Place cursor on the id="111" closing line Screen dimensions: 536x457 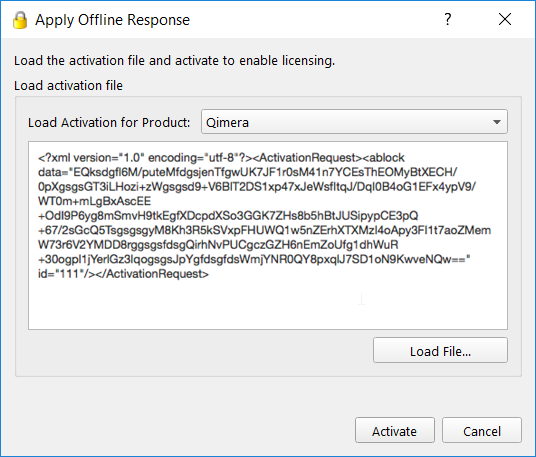coord(123,274)
